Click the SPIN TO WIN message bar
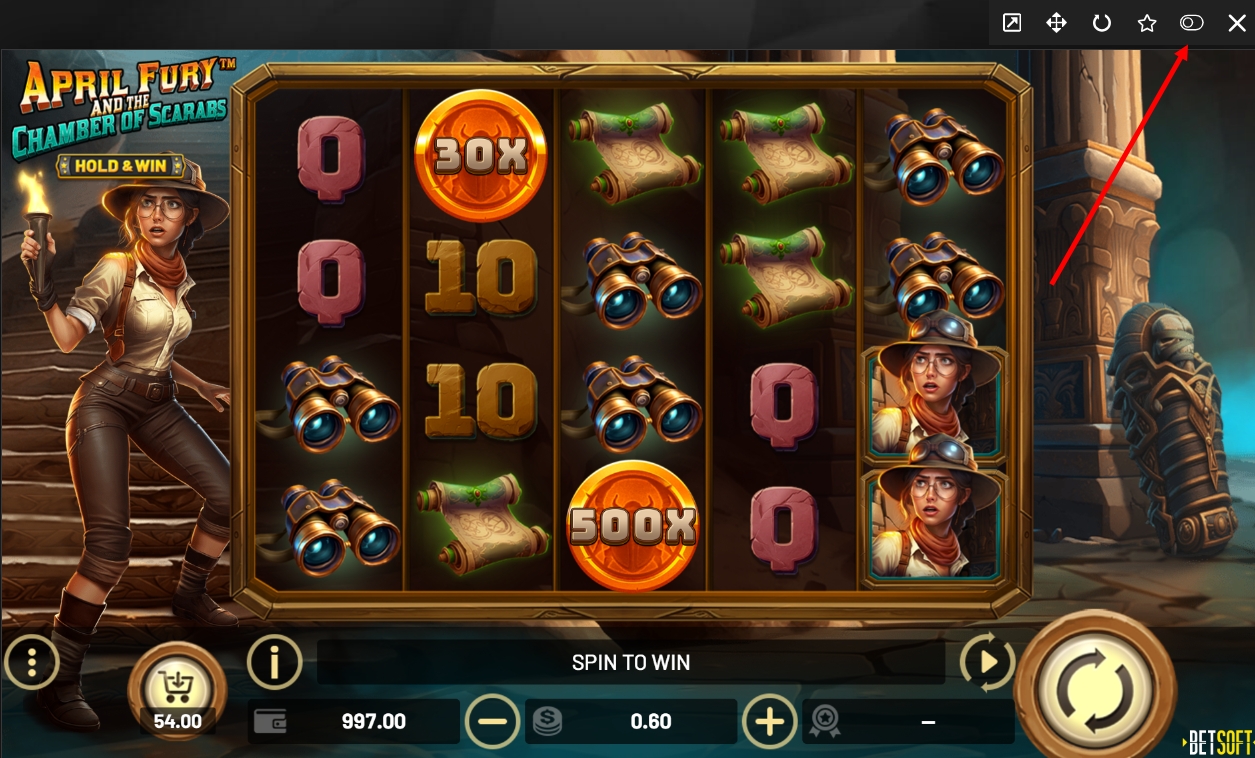The height and width of the screenshot is (758, 1255). [631, 662]
